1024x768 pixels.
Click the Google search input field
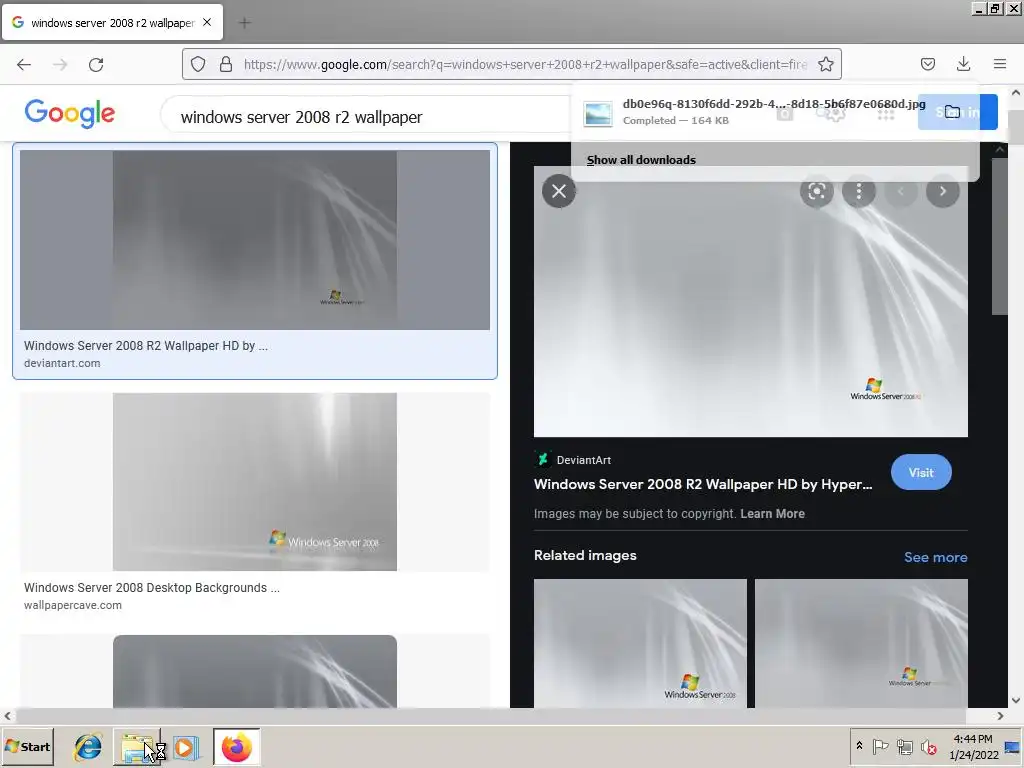click(366, 117)
